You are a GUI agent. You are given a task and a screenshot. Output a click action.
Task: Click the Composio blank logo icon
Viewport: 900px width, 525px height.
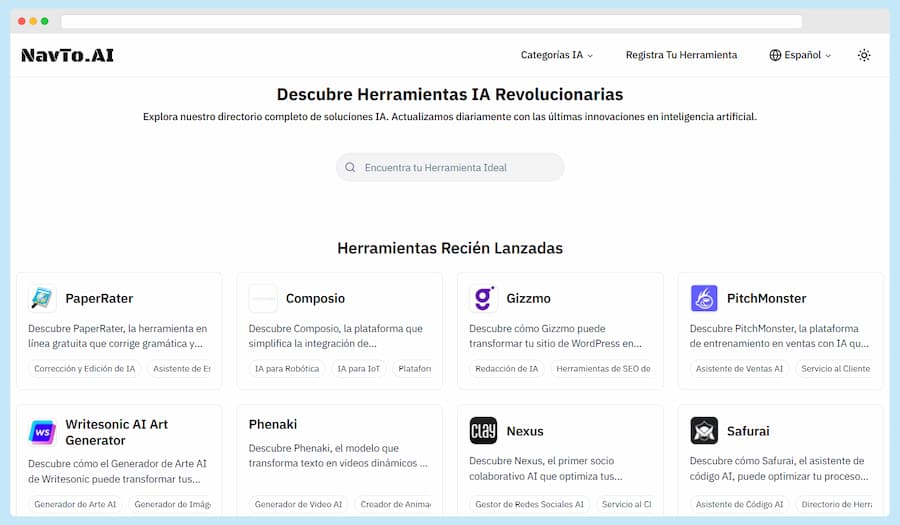click(x=263, y=298)
